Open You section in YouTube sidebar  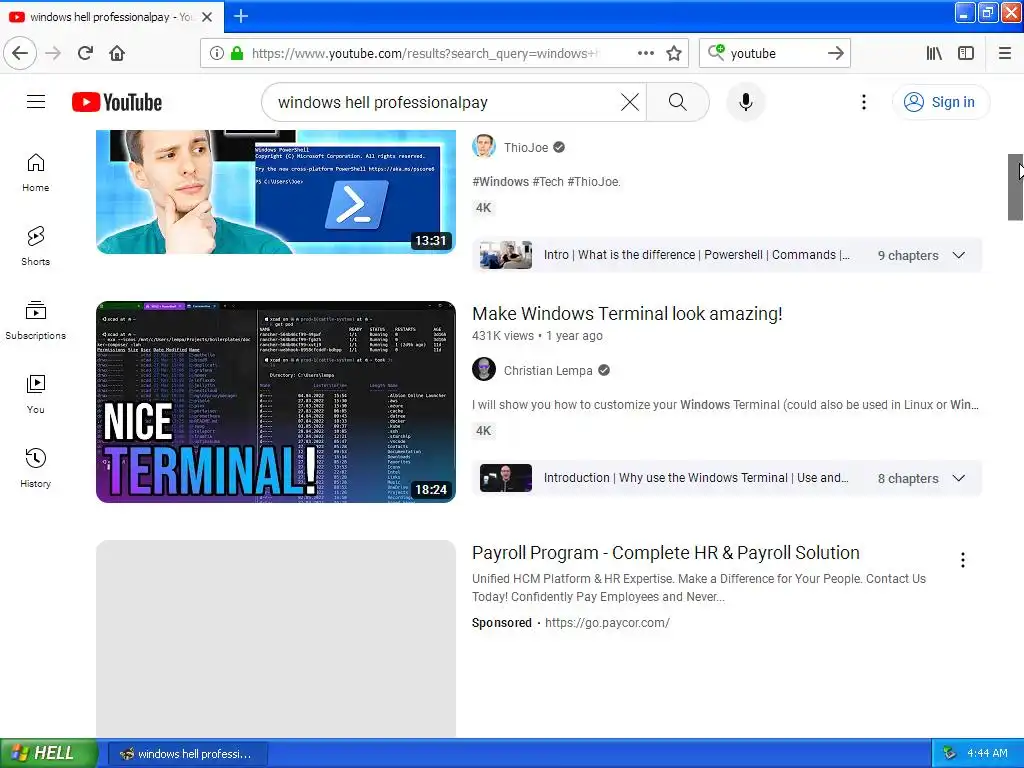[x=35, y=394]
